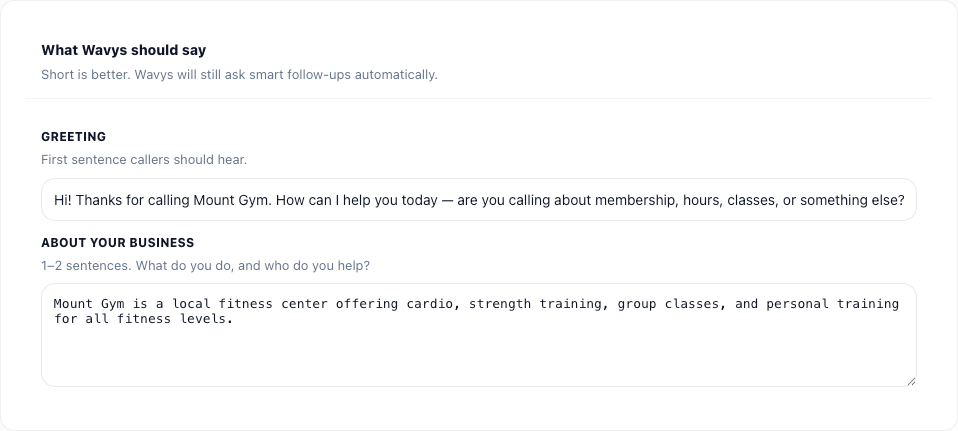Select the GREETING field label
This screenshot has height=431, width=958.
point(73,137)
